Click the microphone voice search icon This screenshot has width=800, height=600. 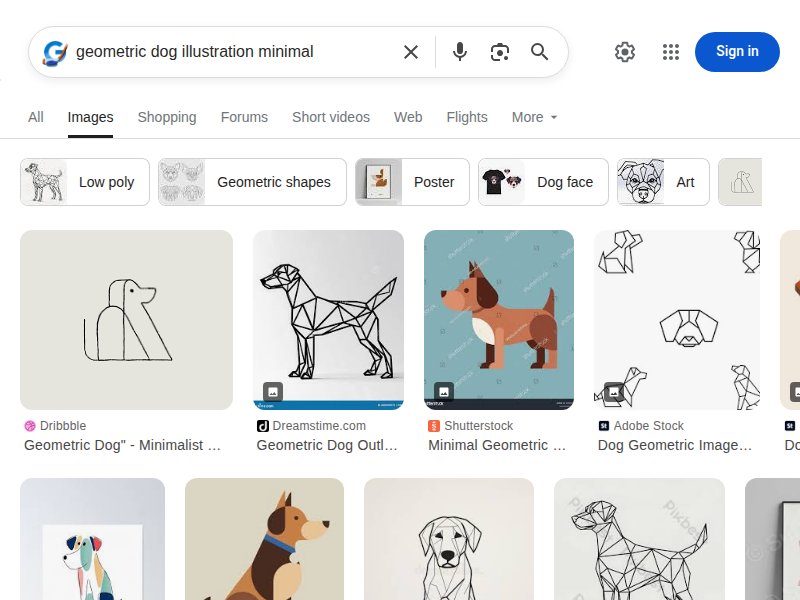point(460,52)
